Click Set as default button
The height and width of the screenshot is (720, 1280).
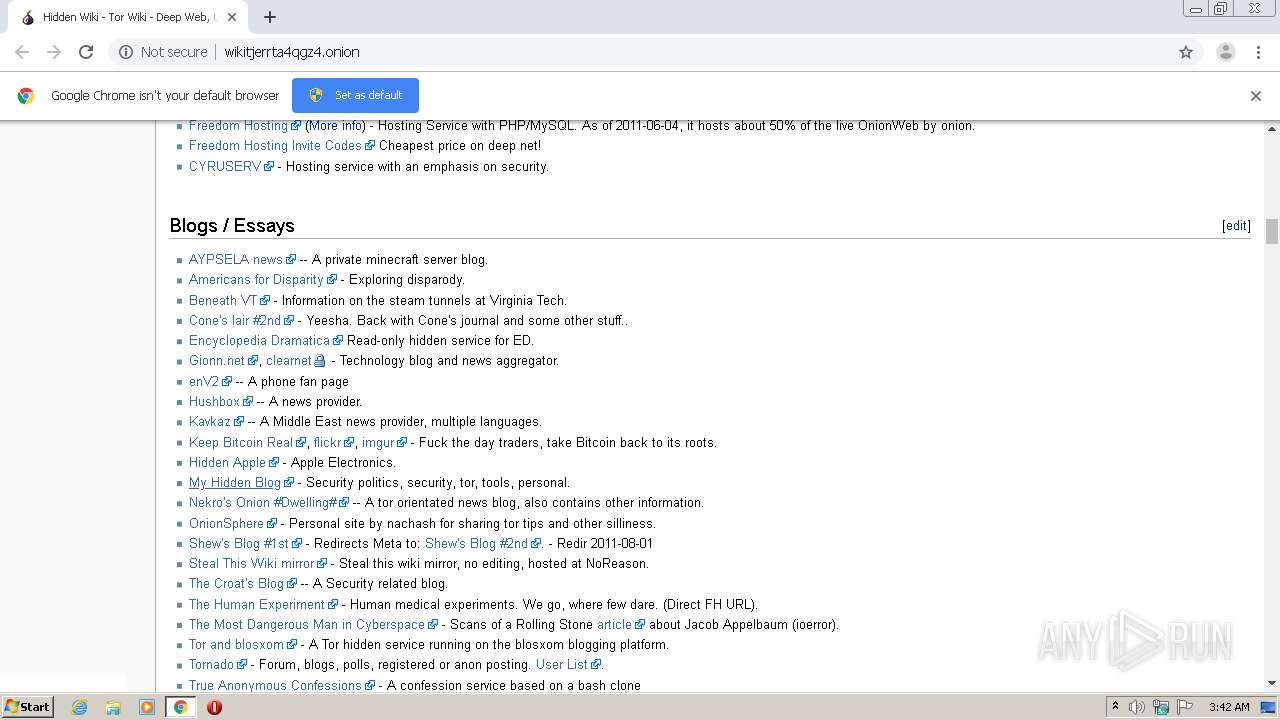tap(355, 95)
